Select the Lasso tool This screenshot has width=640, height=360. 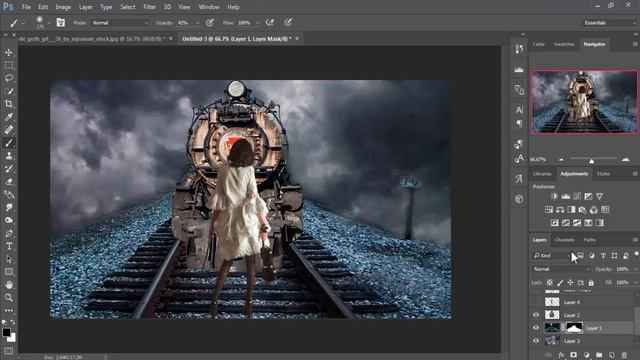(9, 78)
